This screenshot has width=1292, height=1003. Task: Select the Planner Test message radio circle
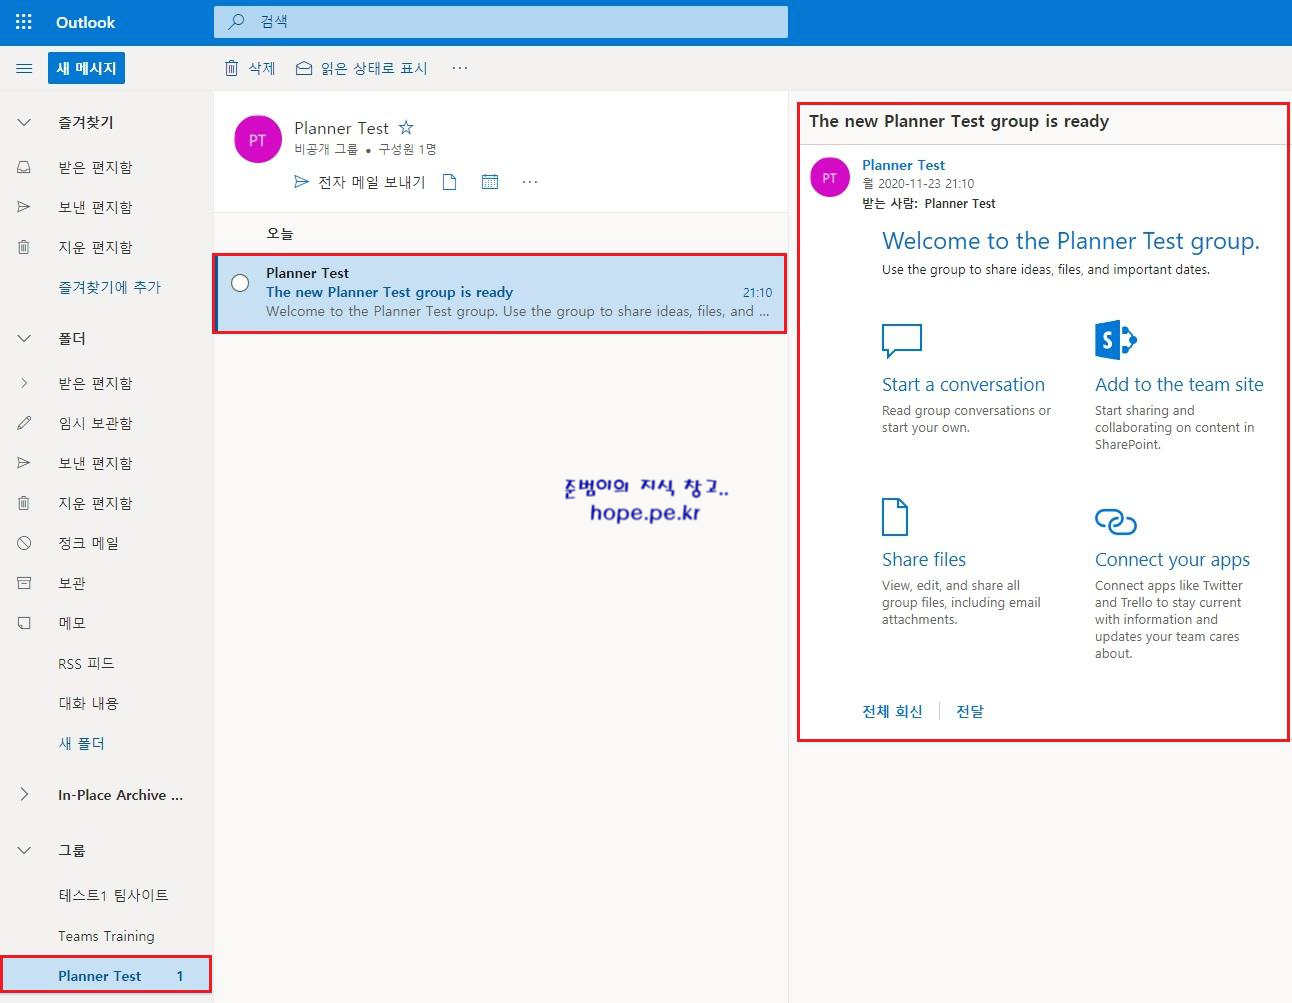[240, 283]
